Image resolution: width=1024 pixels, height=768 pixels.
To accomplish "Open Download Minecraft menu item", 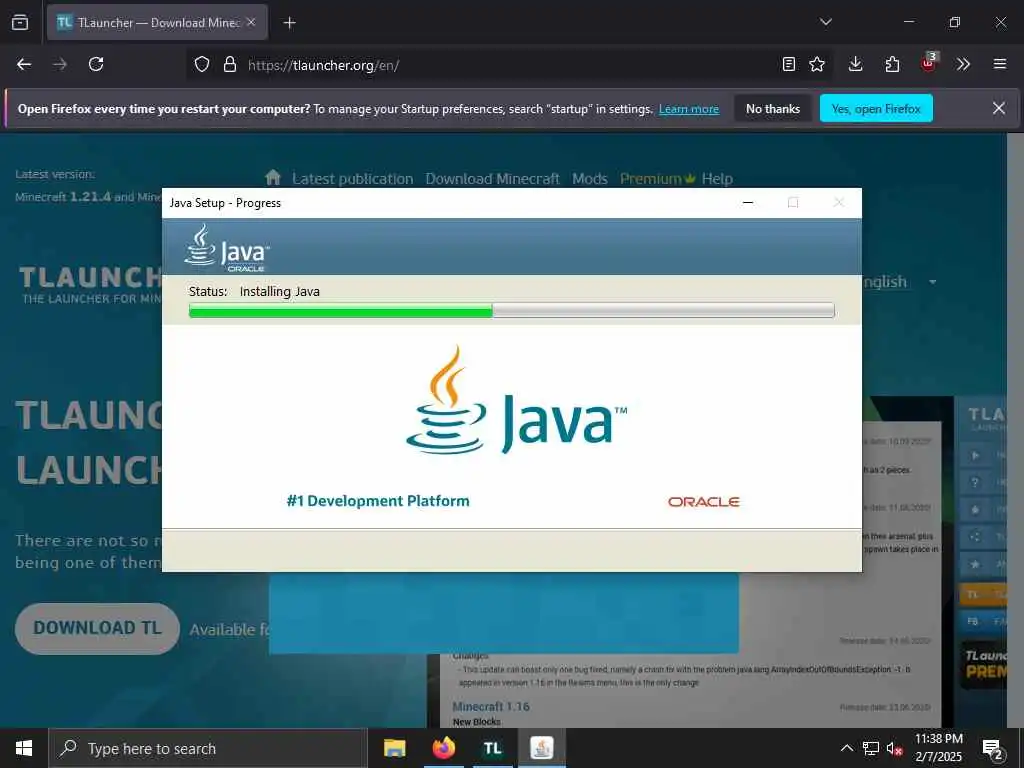I will pos(492,179).
